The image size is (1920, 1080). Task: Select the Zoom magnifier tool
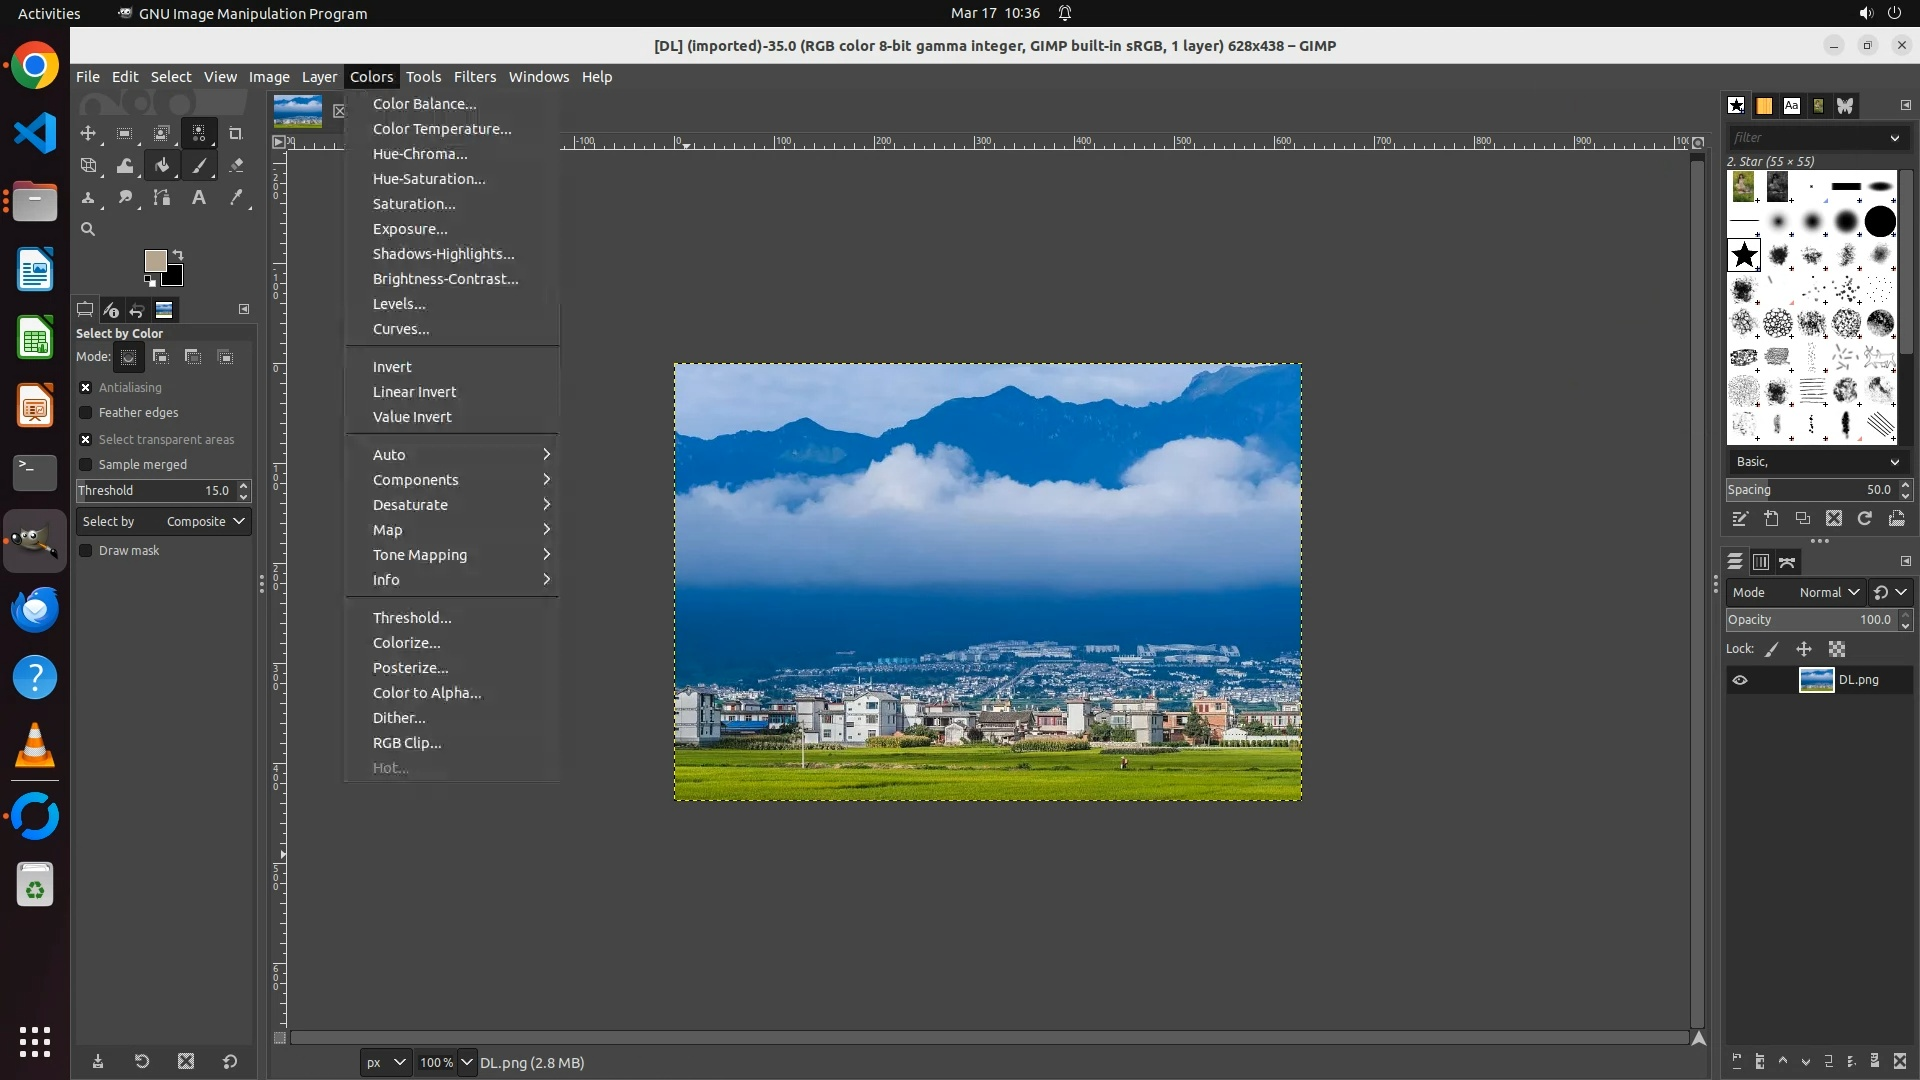(88, 229)
